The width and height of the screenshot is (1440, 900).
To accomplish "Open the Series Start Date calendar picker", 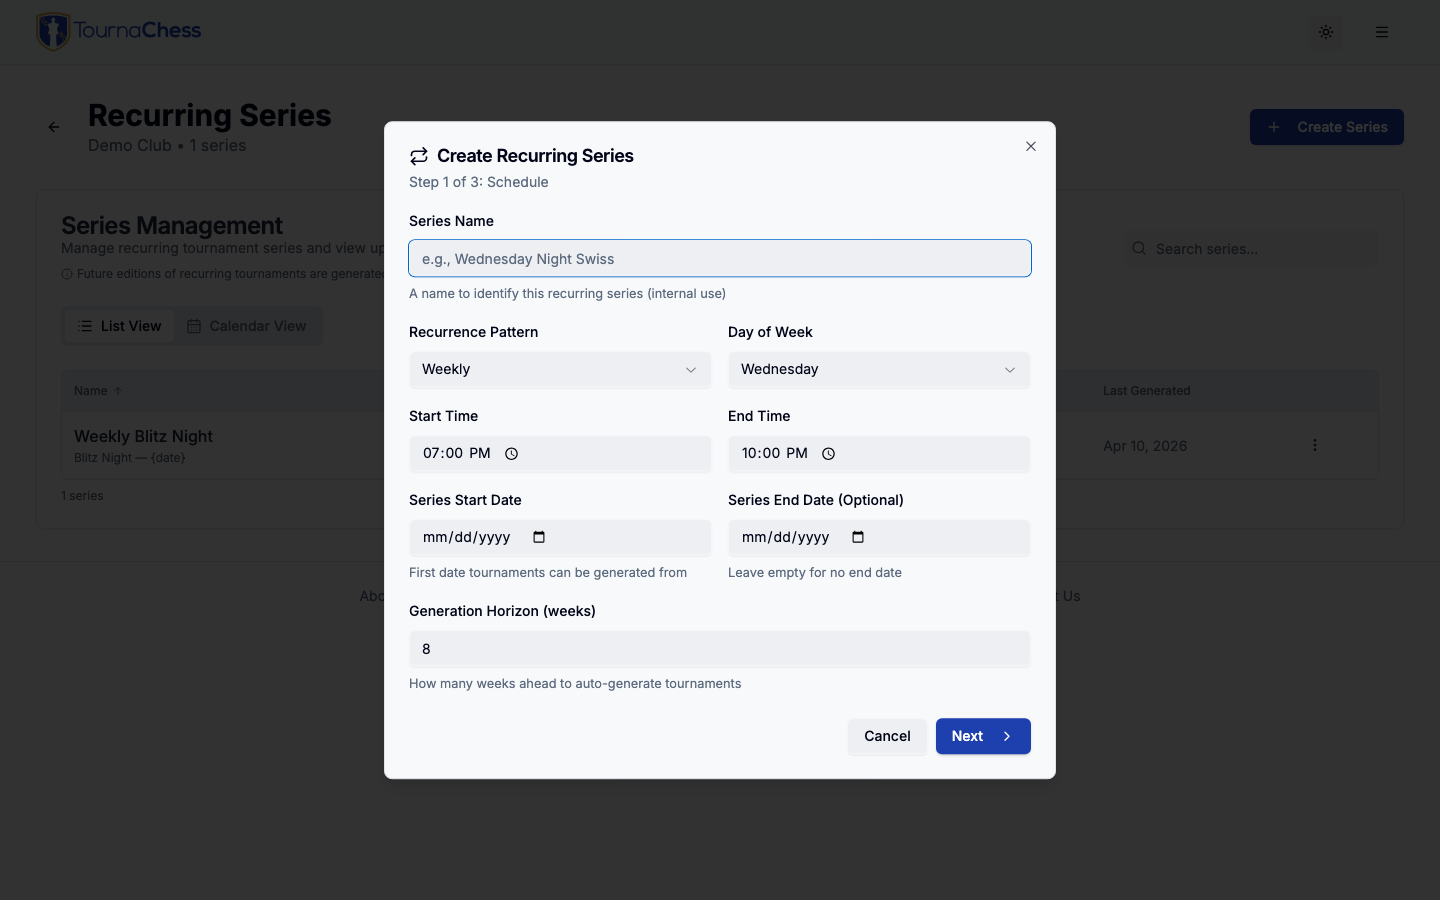I will pyautogui.click(x=539, y=538).
